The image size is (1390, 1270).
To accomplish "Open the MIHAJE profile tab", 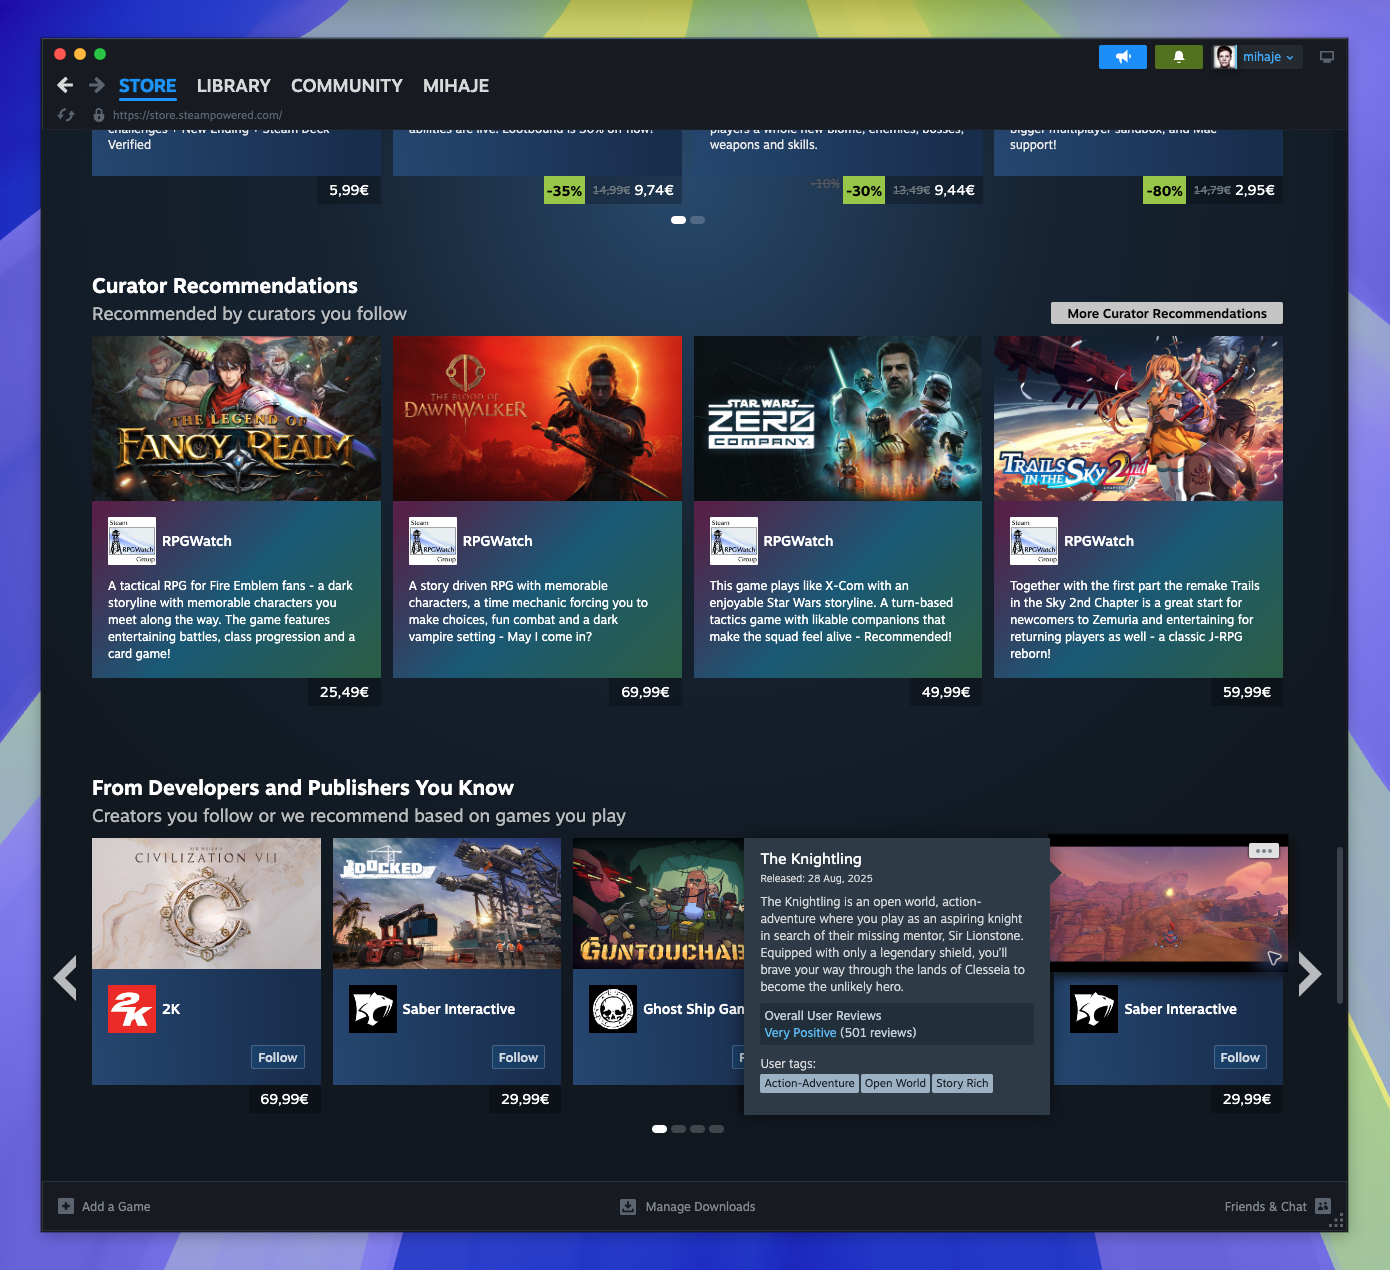I will [456, 86].
